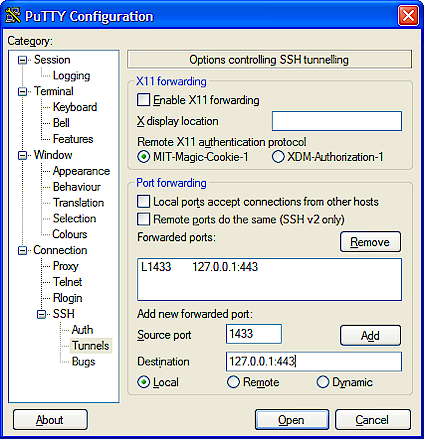
Task: Collapse the Window category node
Action: [x=22, y=155]
